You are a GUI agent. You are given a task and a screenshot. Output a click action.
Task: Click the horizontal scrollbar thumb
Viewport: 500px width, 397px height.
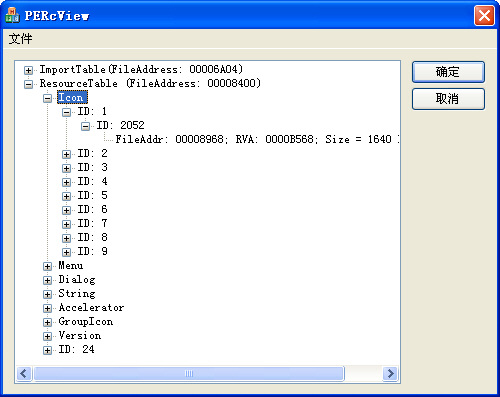point(189,373)
